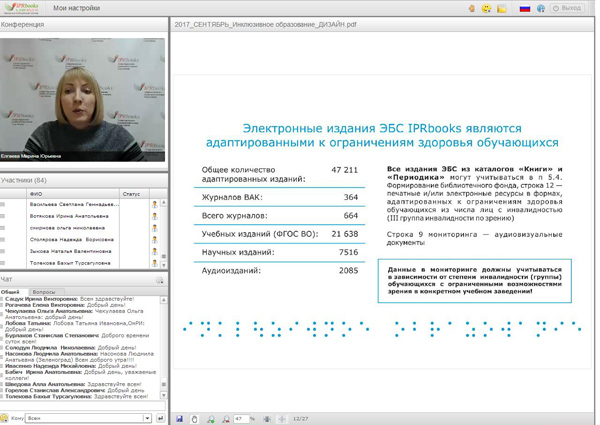The height and width of the screenshot is (425, 600).
Task: Select participant Зыкова Наталья Валентиновна
Action: pos(70,251)
